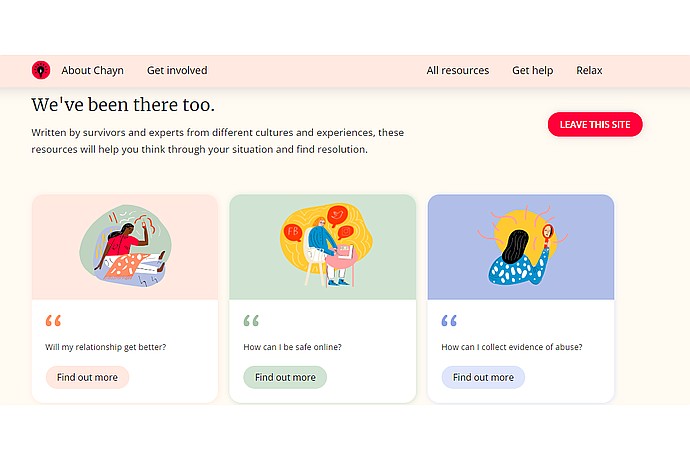Find out more about online safety
Screen dimensions: 690x460
(285, 377)
